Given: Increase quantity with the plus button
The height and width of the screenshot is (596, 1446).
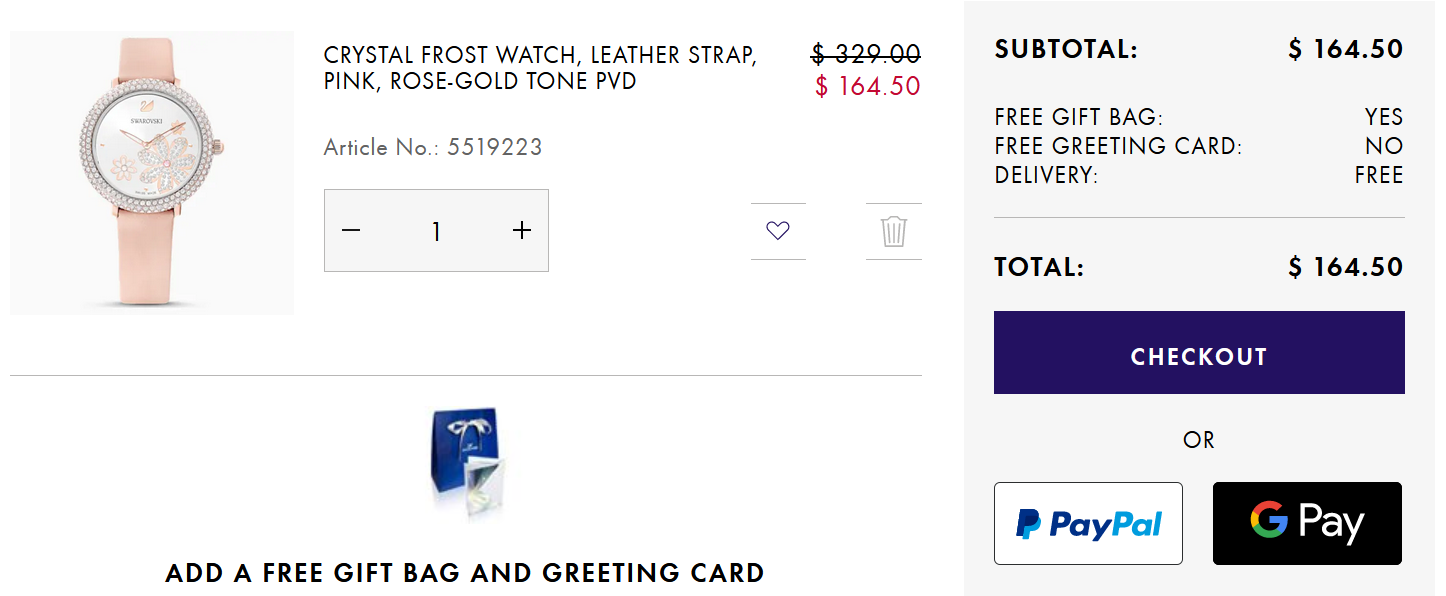Looking at the screenshot, I should click(521, 231).
